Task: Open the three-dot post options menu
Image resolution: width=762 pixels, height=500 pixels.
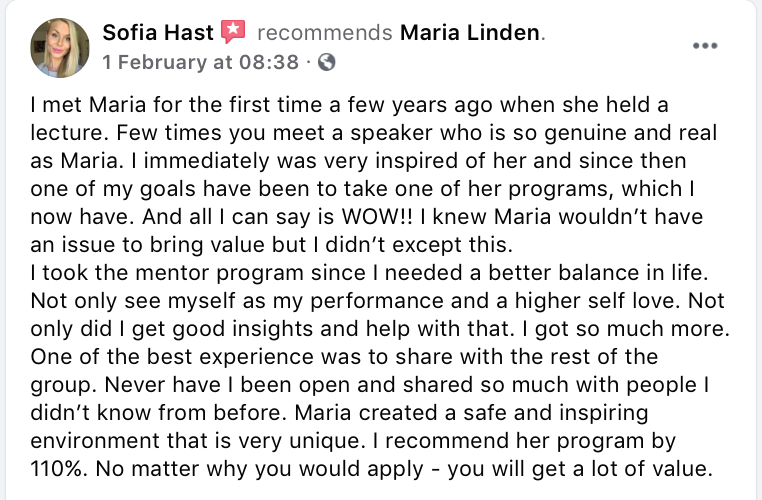Action: [706, 45]
